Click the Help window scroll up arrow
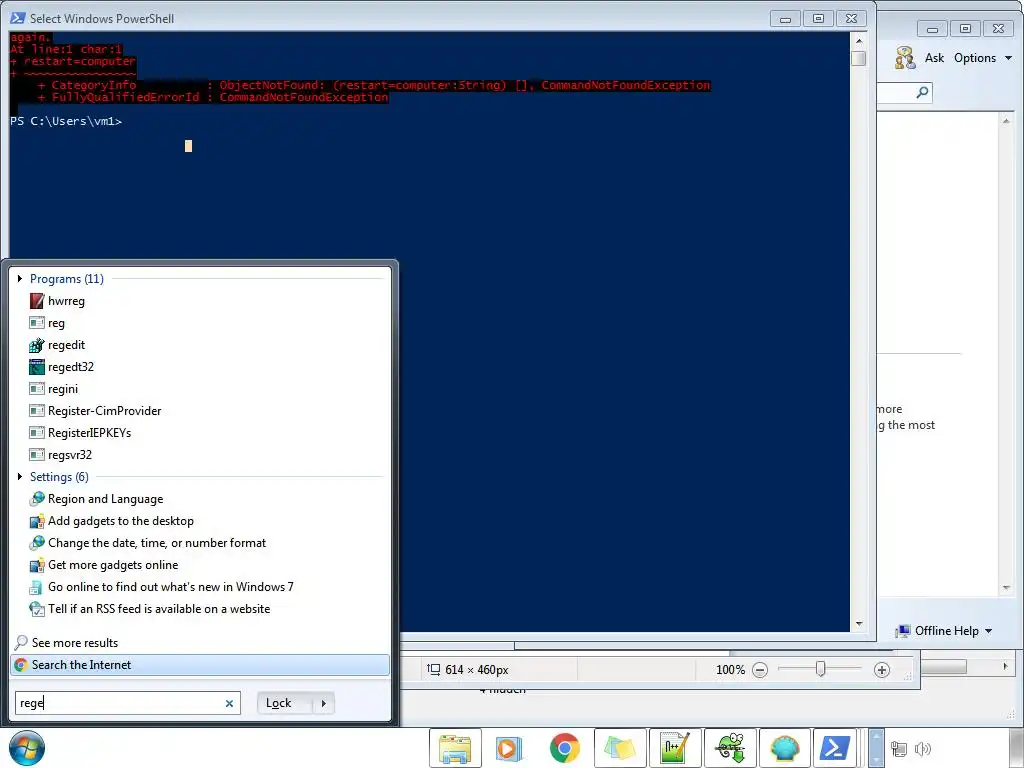This screenshot has width=1024, height=768. pyautogui.click(x=1006, y=121)
